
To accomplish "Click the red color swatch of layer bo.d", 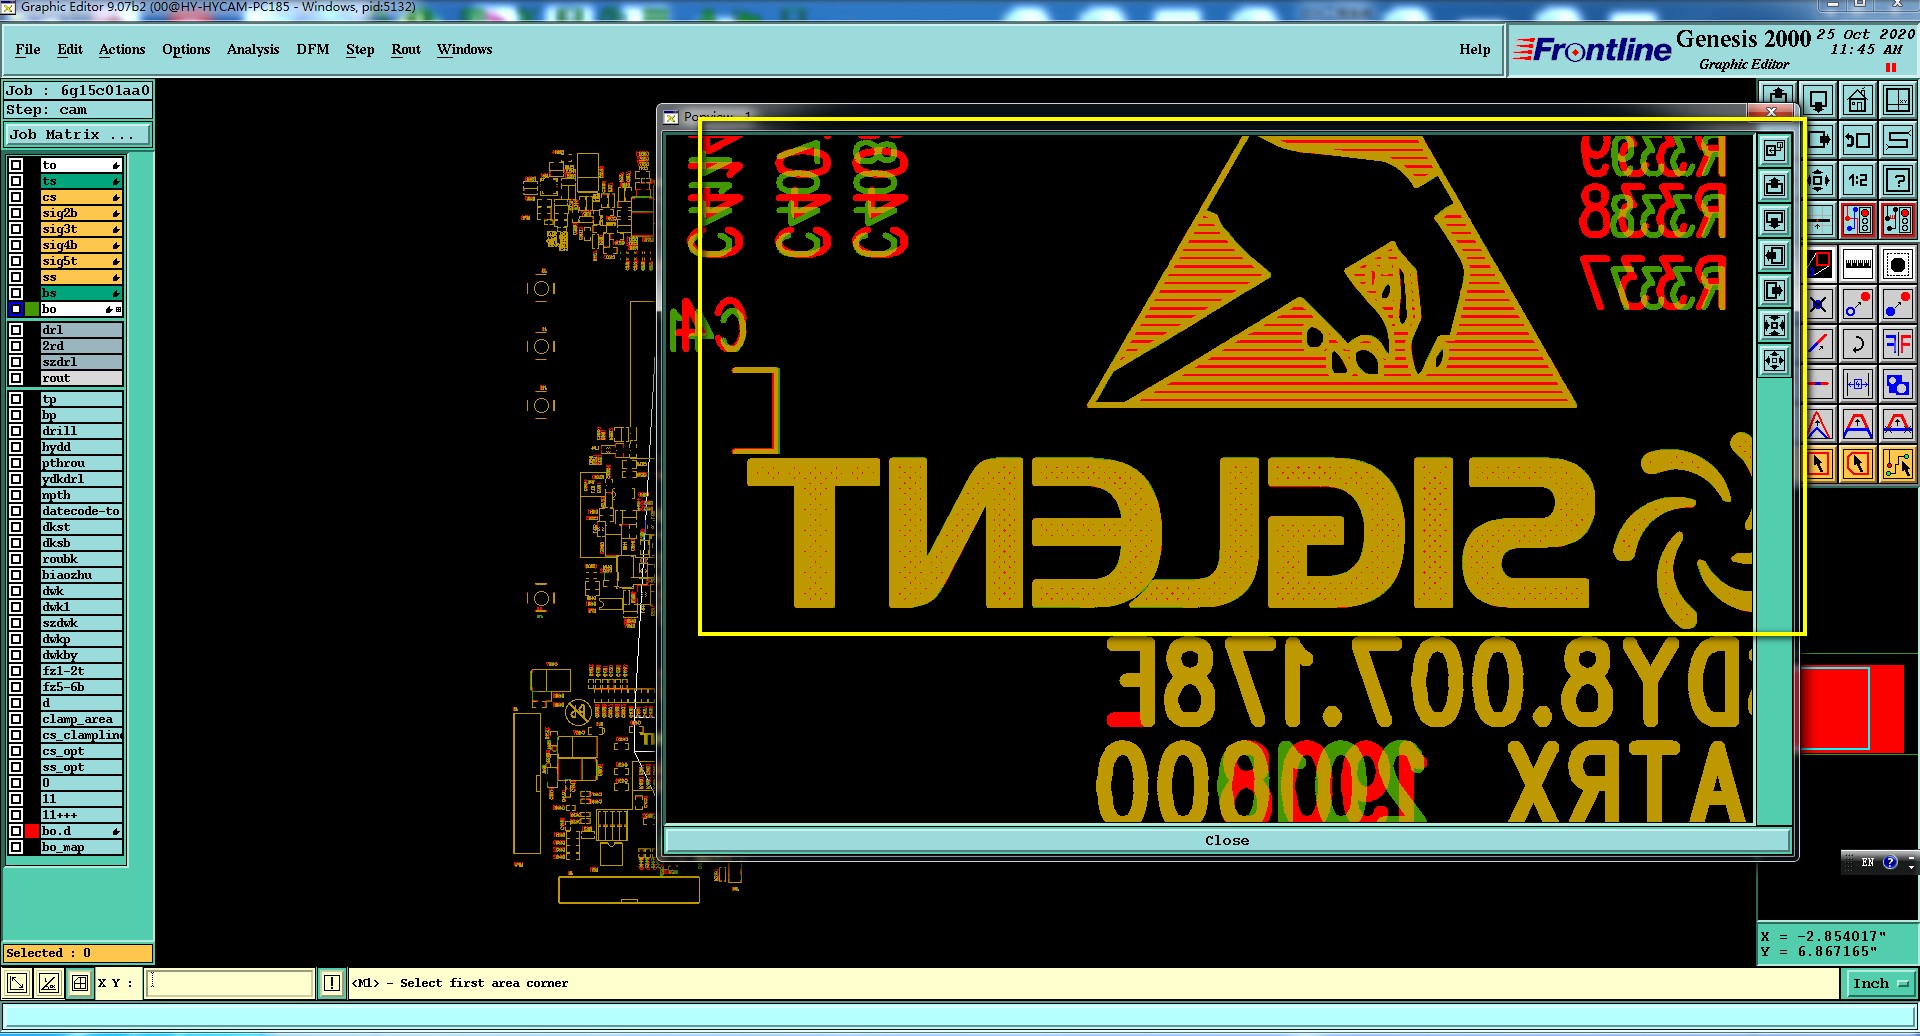I will click(32, 831).
